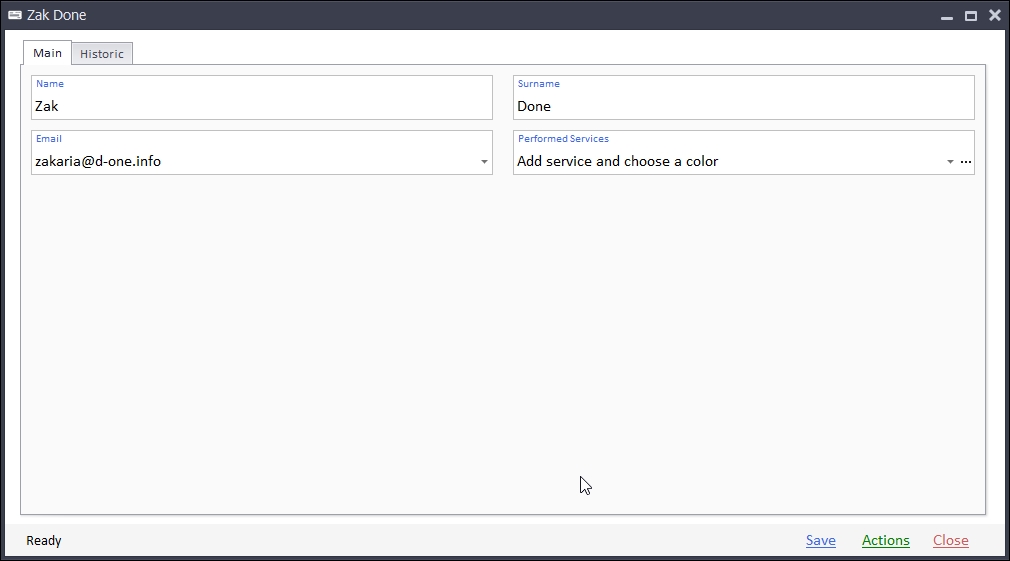The height and width of the screenshot is (561, 1010).
Task: Close the window with the title bar X
Action: click(994, 16)
